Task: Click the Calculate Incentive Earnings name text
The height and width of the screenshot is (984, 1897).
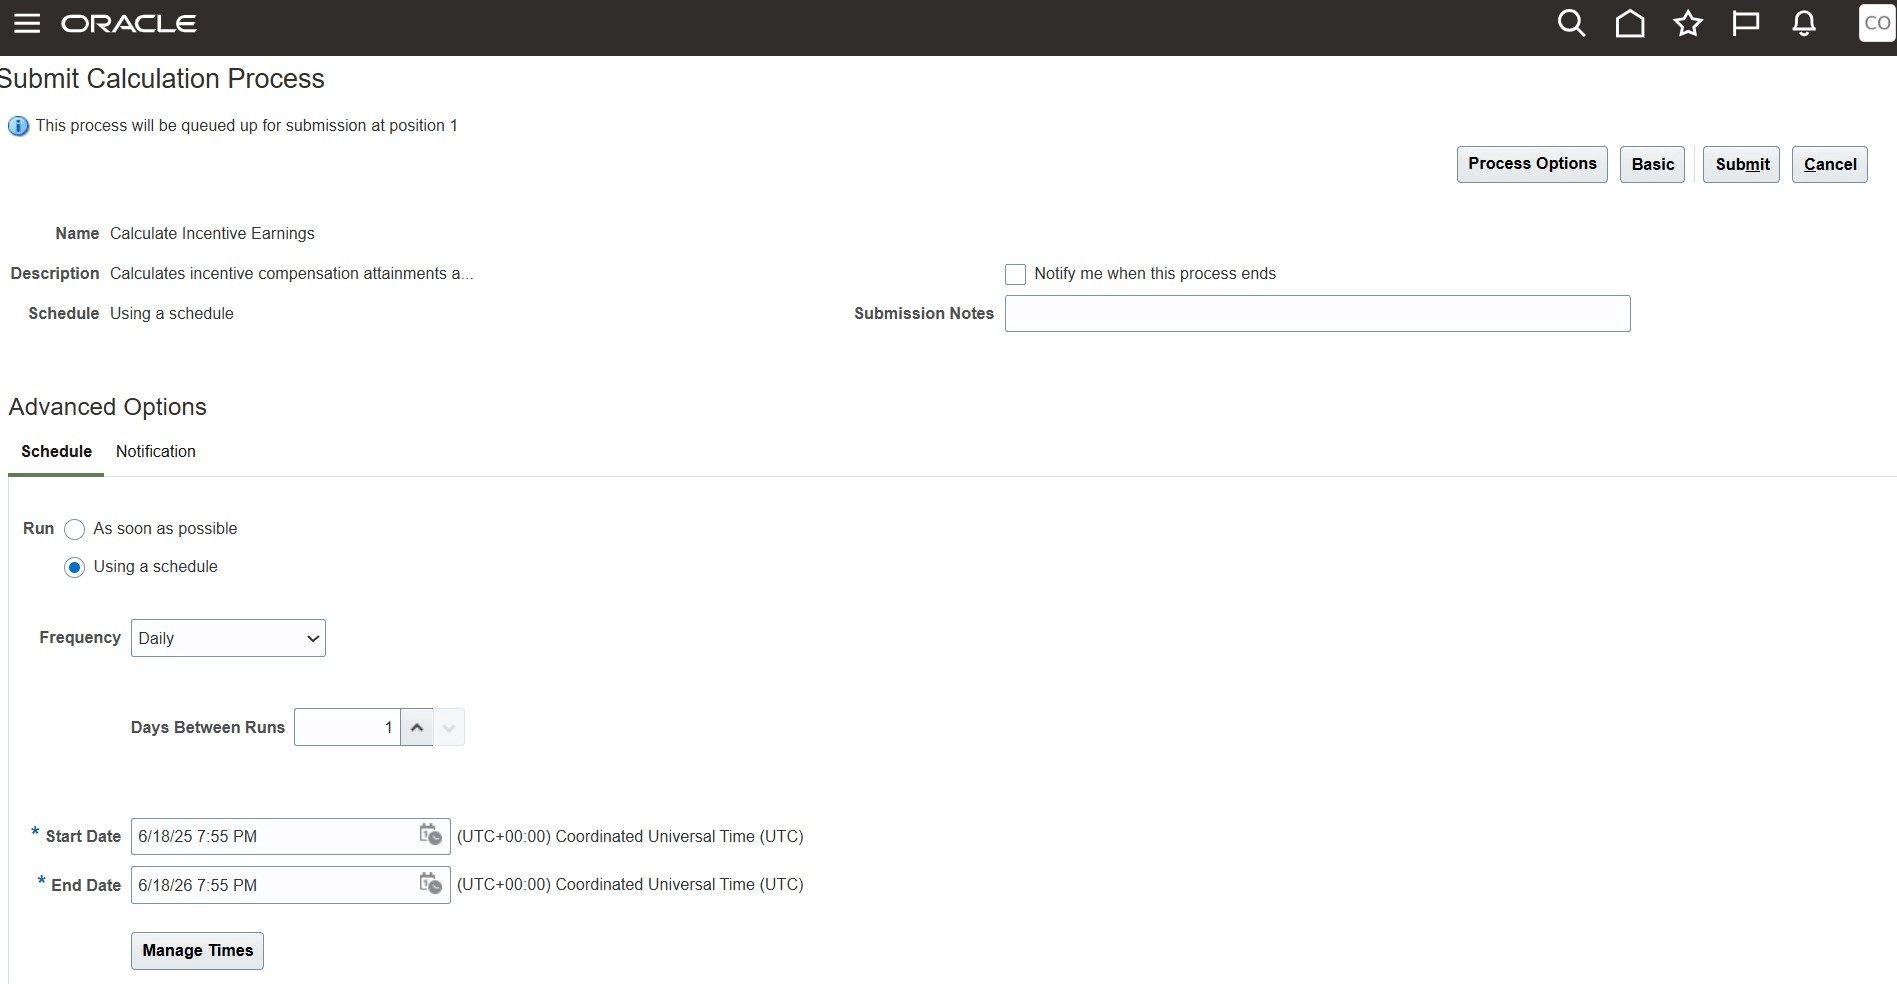Action: pos(212,234)
